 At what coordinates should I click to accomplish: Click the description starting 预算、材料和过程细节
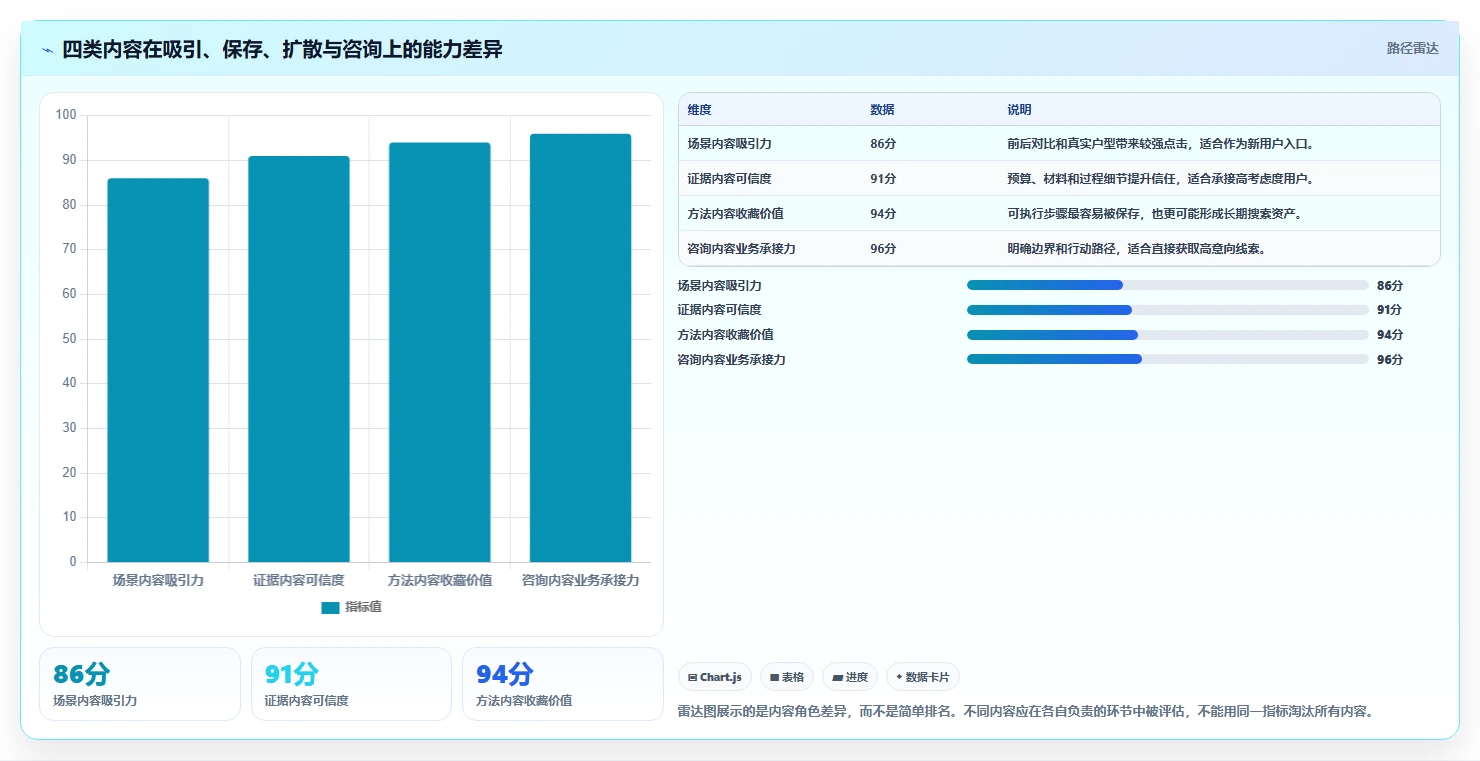coord(1160,179)
